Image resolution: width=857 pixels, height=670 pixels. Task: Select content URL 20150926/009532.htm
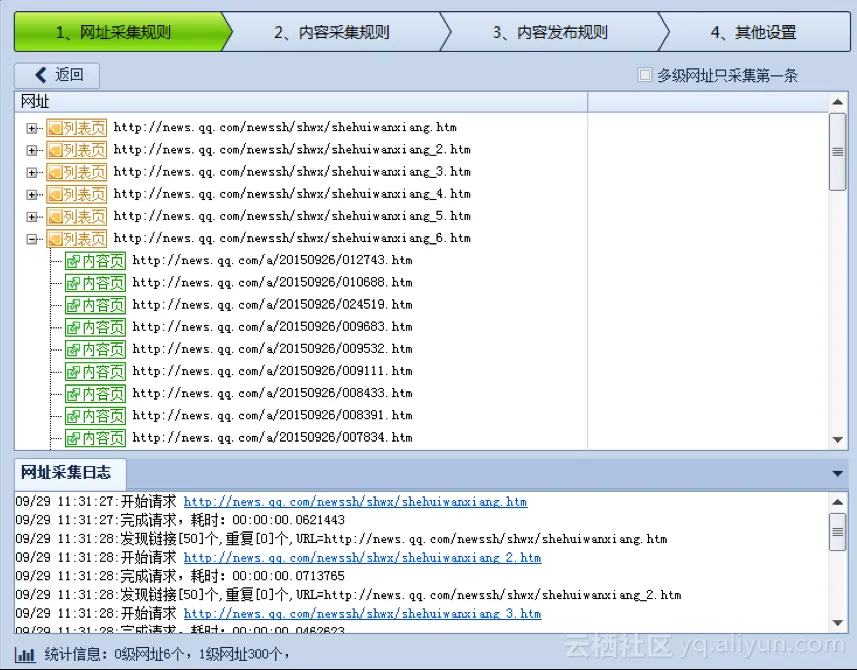point(272,349)
